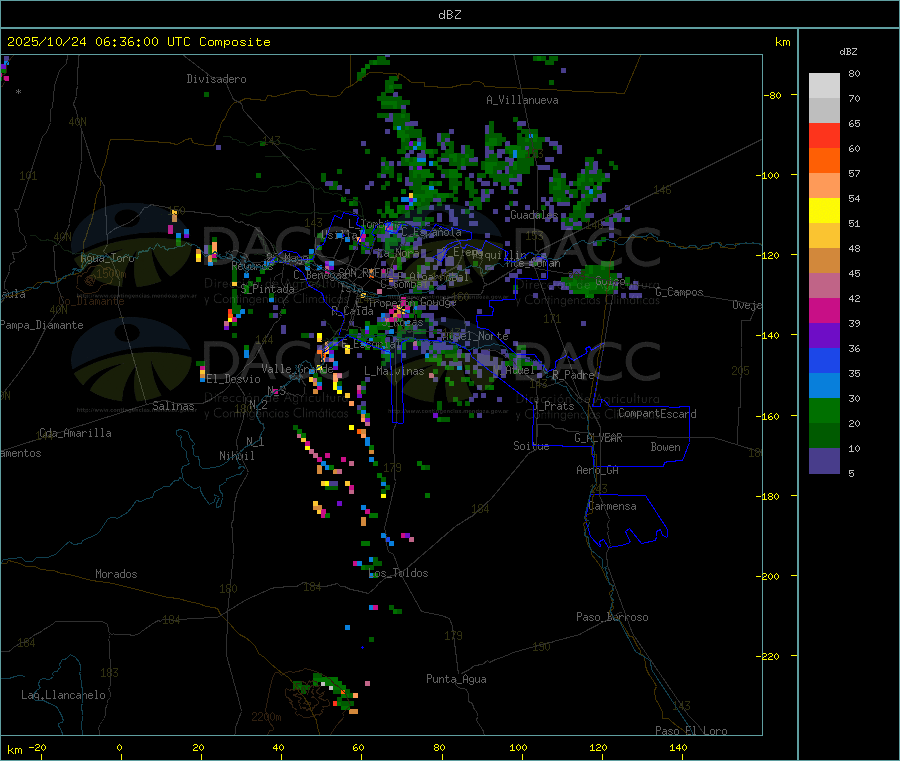Click the CompantEscard map label
Screen dimensions: 900x761
click(x=657, y=414)
